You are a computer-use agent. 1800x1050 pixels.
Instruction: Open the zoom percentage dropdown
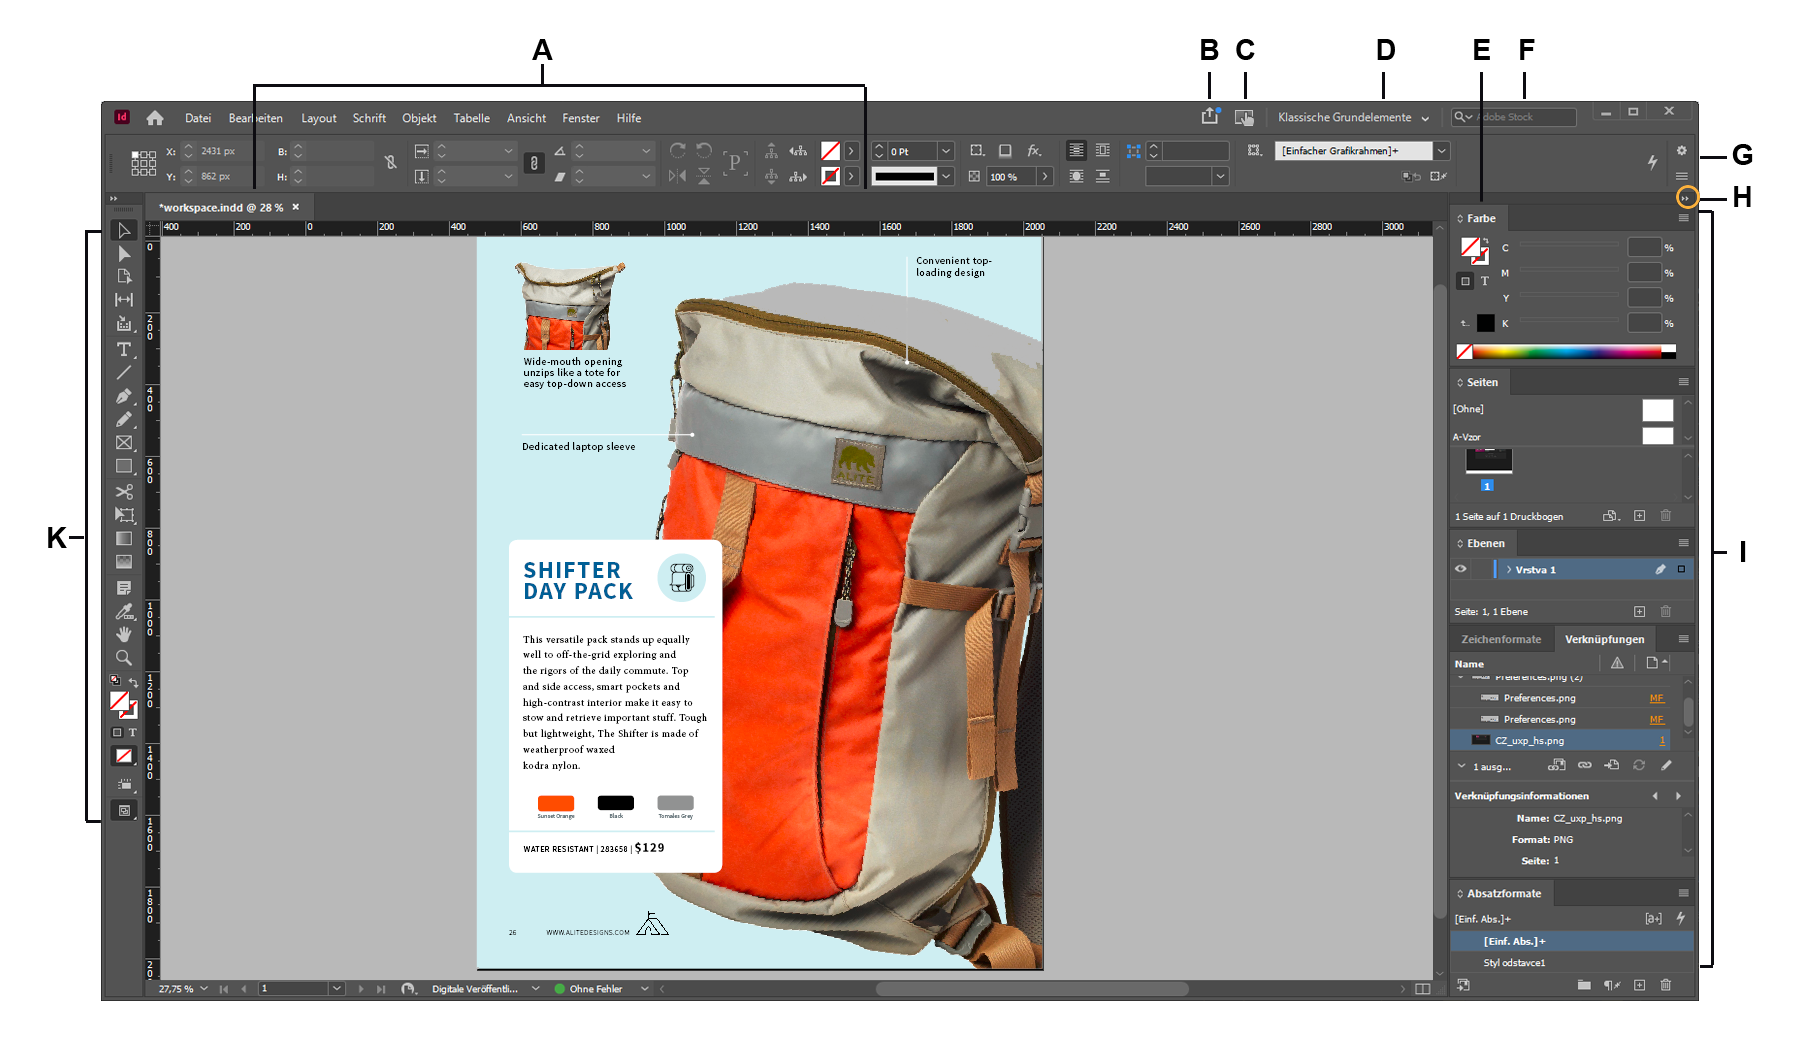tap(205, 988)
